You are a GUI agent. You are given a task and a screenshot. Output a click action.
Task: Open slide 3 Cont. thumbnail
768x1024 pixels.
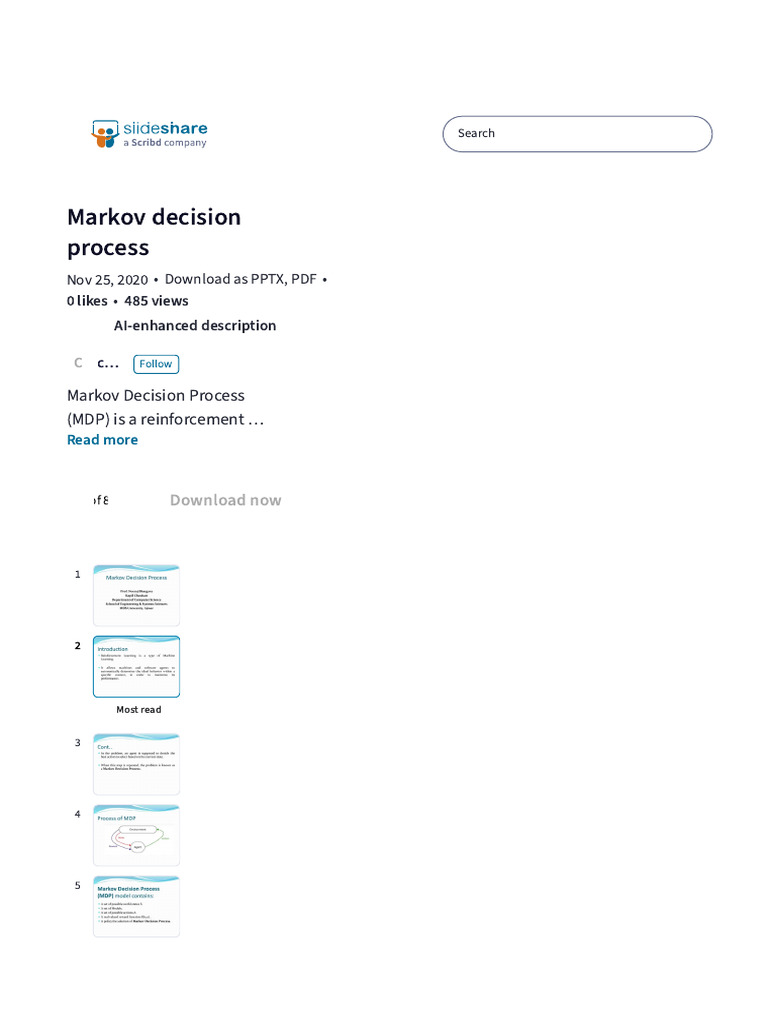(136, 764)
